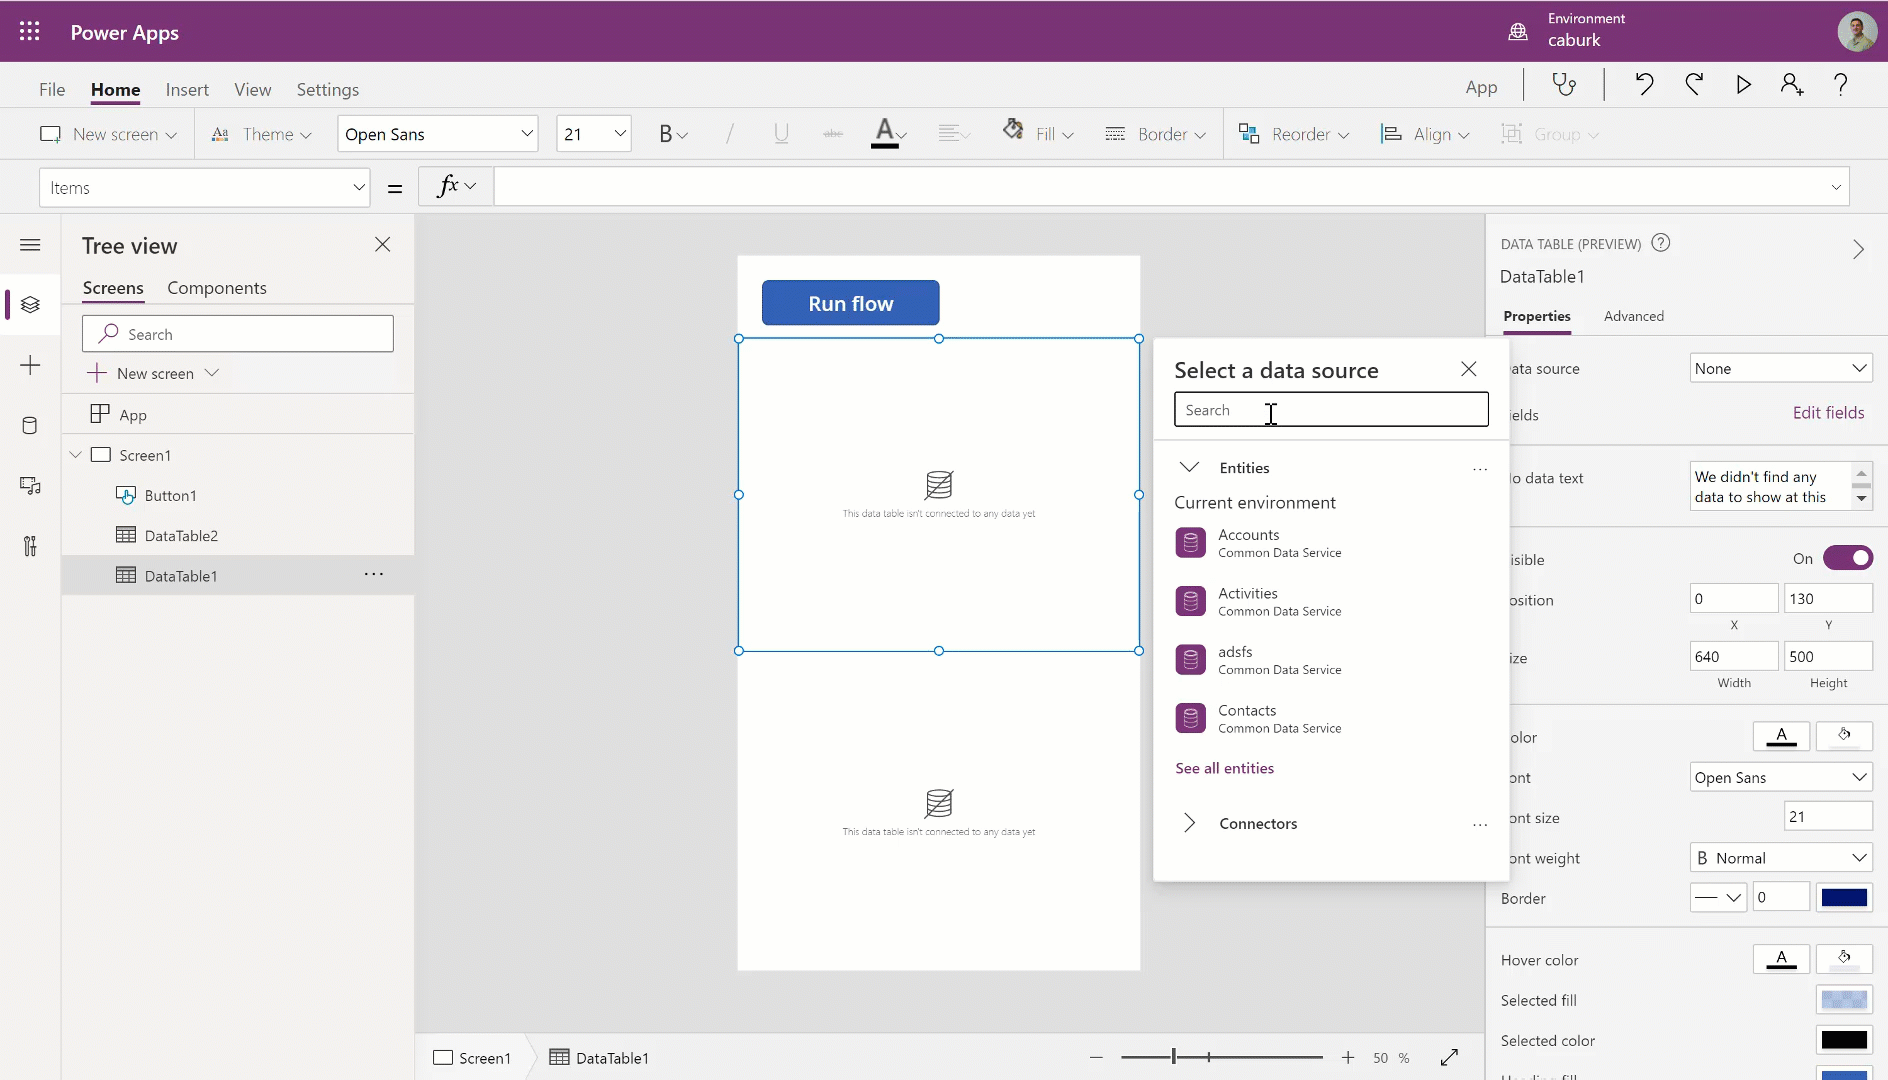The height and width of the screenshot is (1080, 1888).
Task: Open the App checker stethoscope icon
Action: coord(1563,85)
